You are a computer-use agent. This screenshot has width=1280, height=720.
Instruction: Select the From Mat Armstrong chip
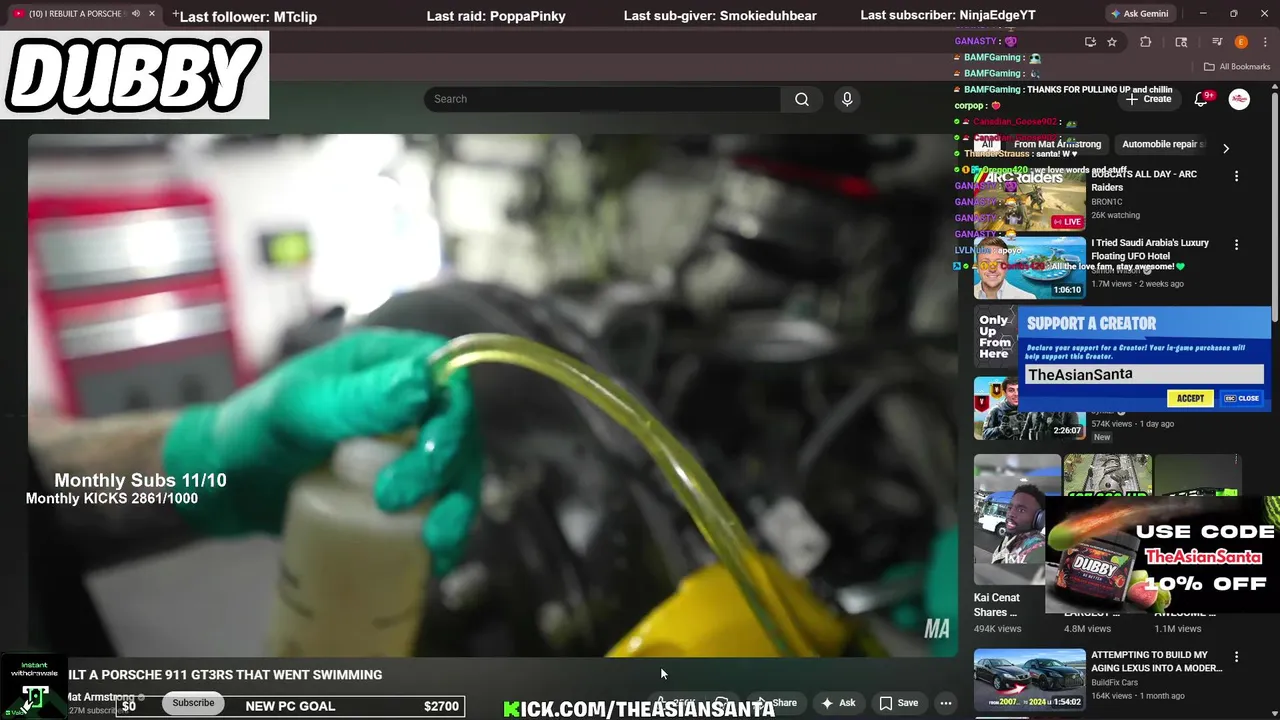pos(1057,144)
